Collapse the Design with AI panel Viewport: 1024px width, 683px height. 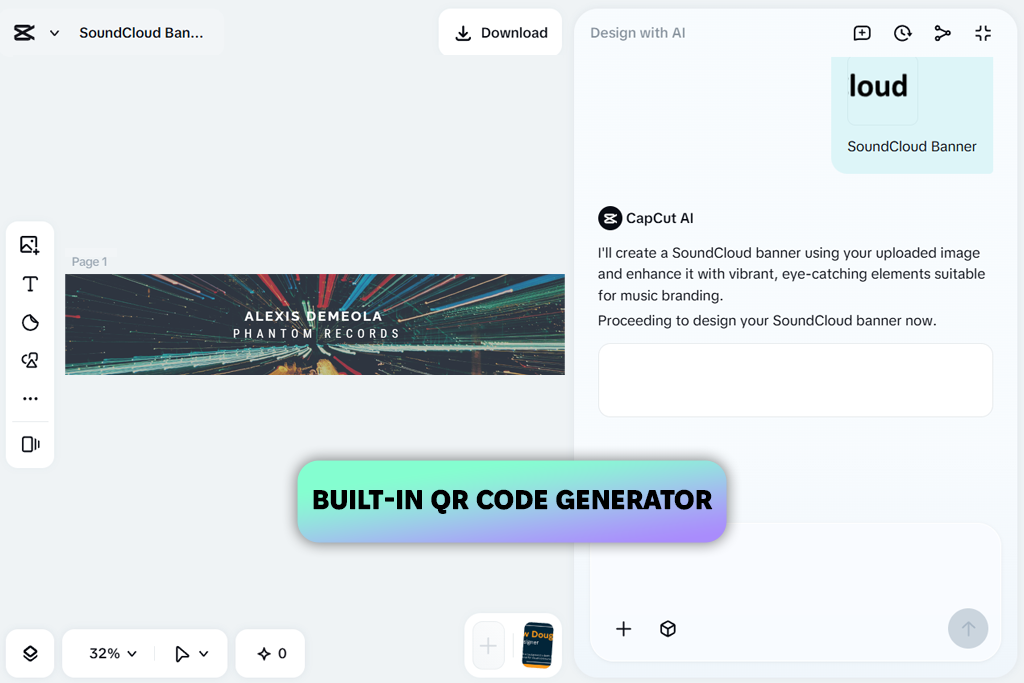(x=983, y=33)
